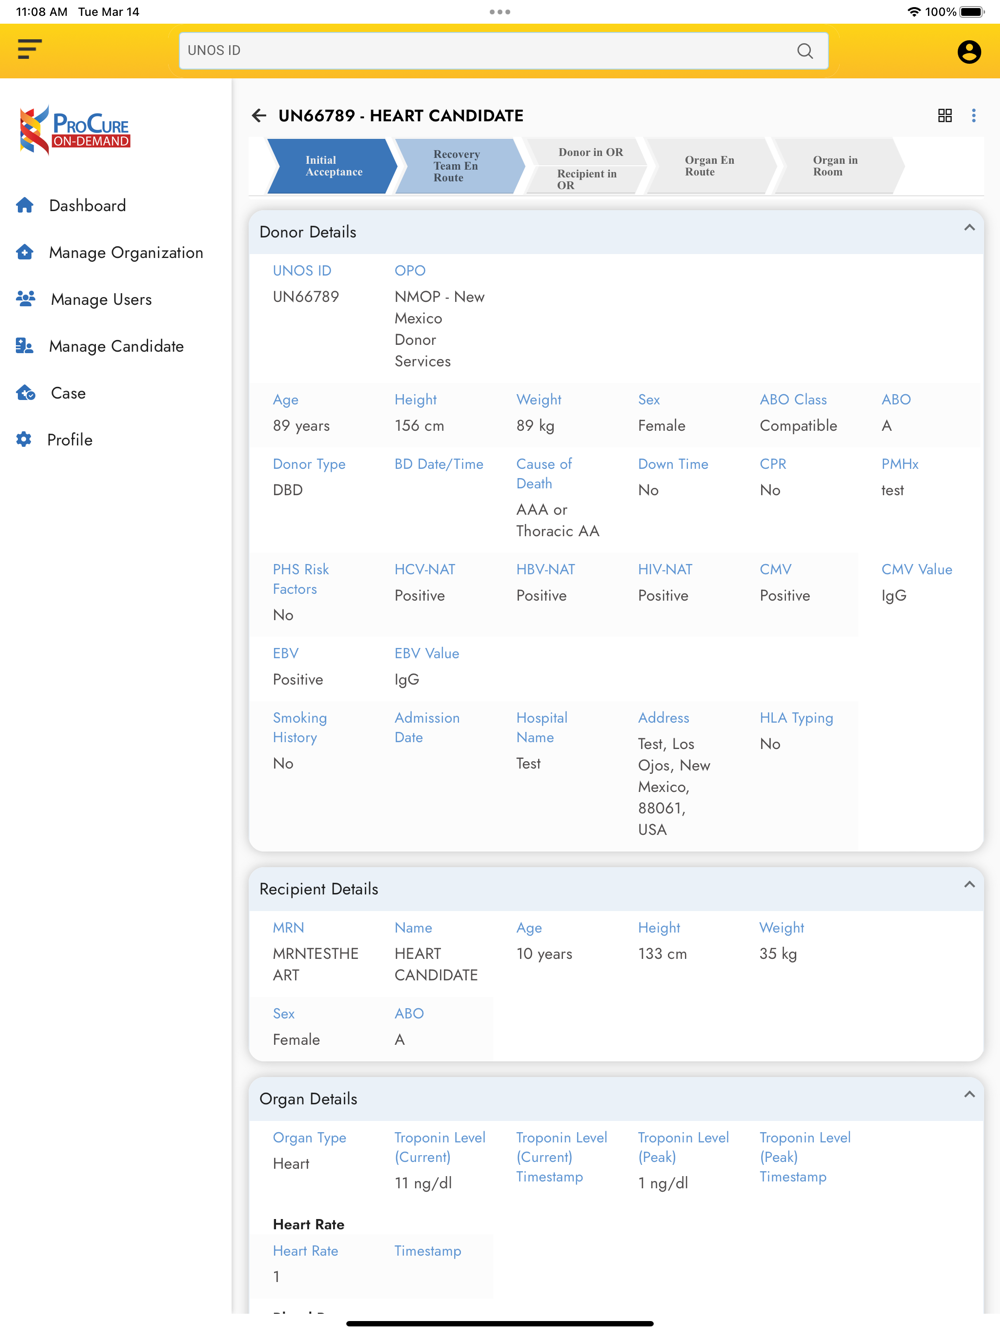This screenshot has height=1334, width=1000.
Task: Open the user account avatar icon
Action: 969,52
